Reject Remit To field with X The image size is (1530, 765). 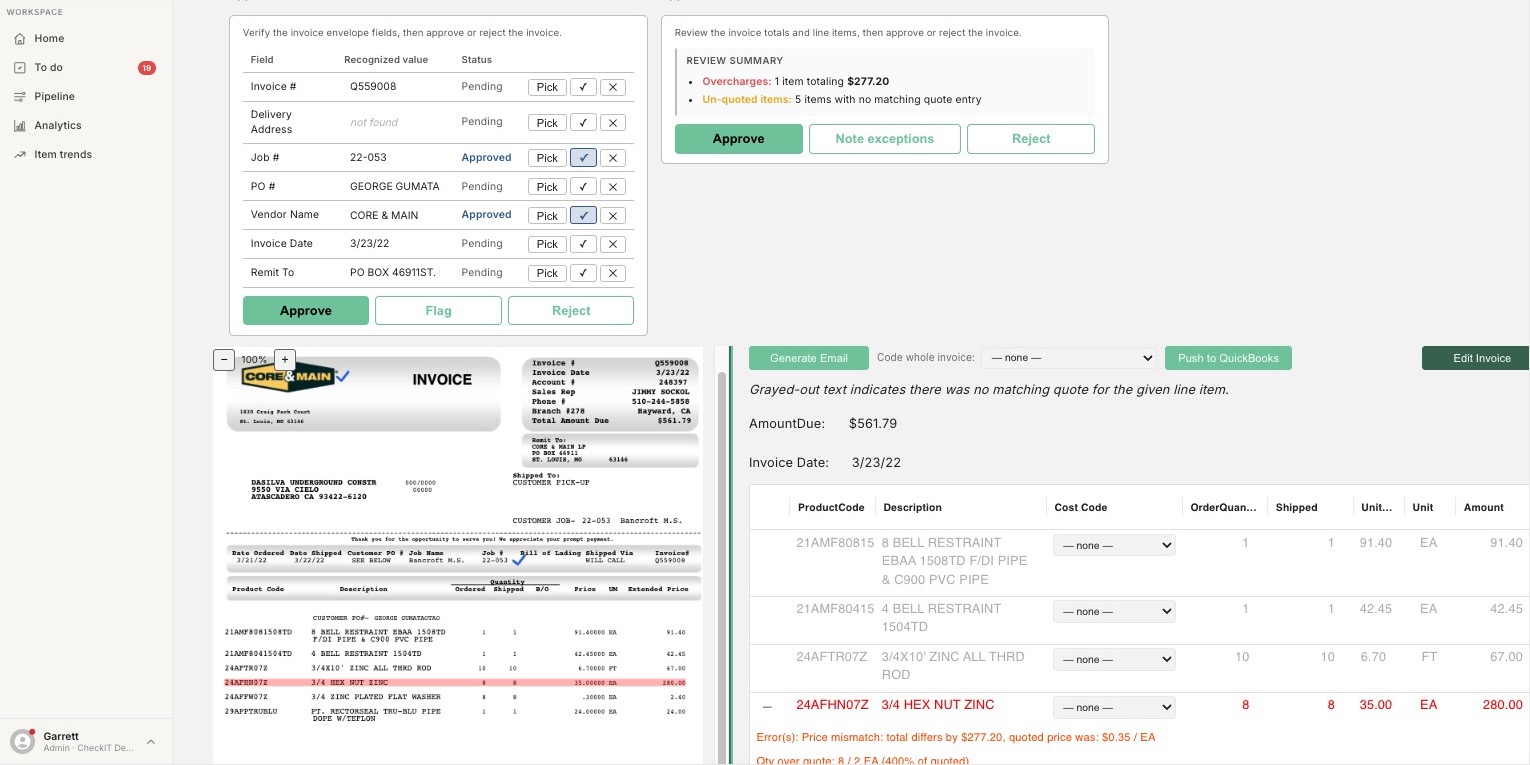[613, 273]
